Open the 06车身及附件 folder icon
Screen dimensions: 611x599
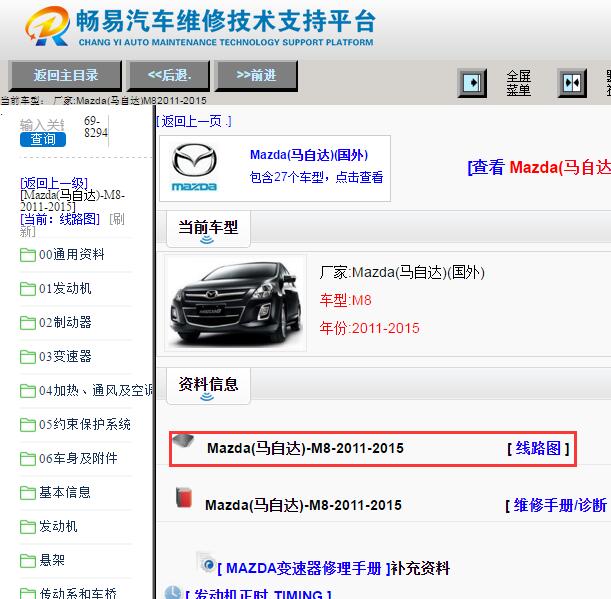tap(28, 459)
